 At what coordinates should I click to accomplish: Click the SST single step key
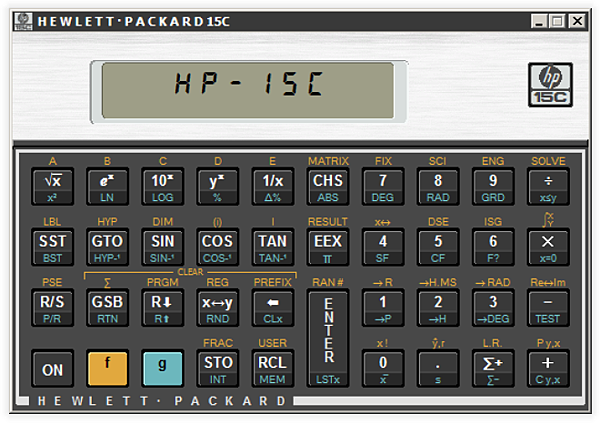pos(52,247)
